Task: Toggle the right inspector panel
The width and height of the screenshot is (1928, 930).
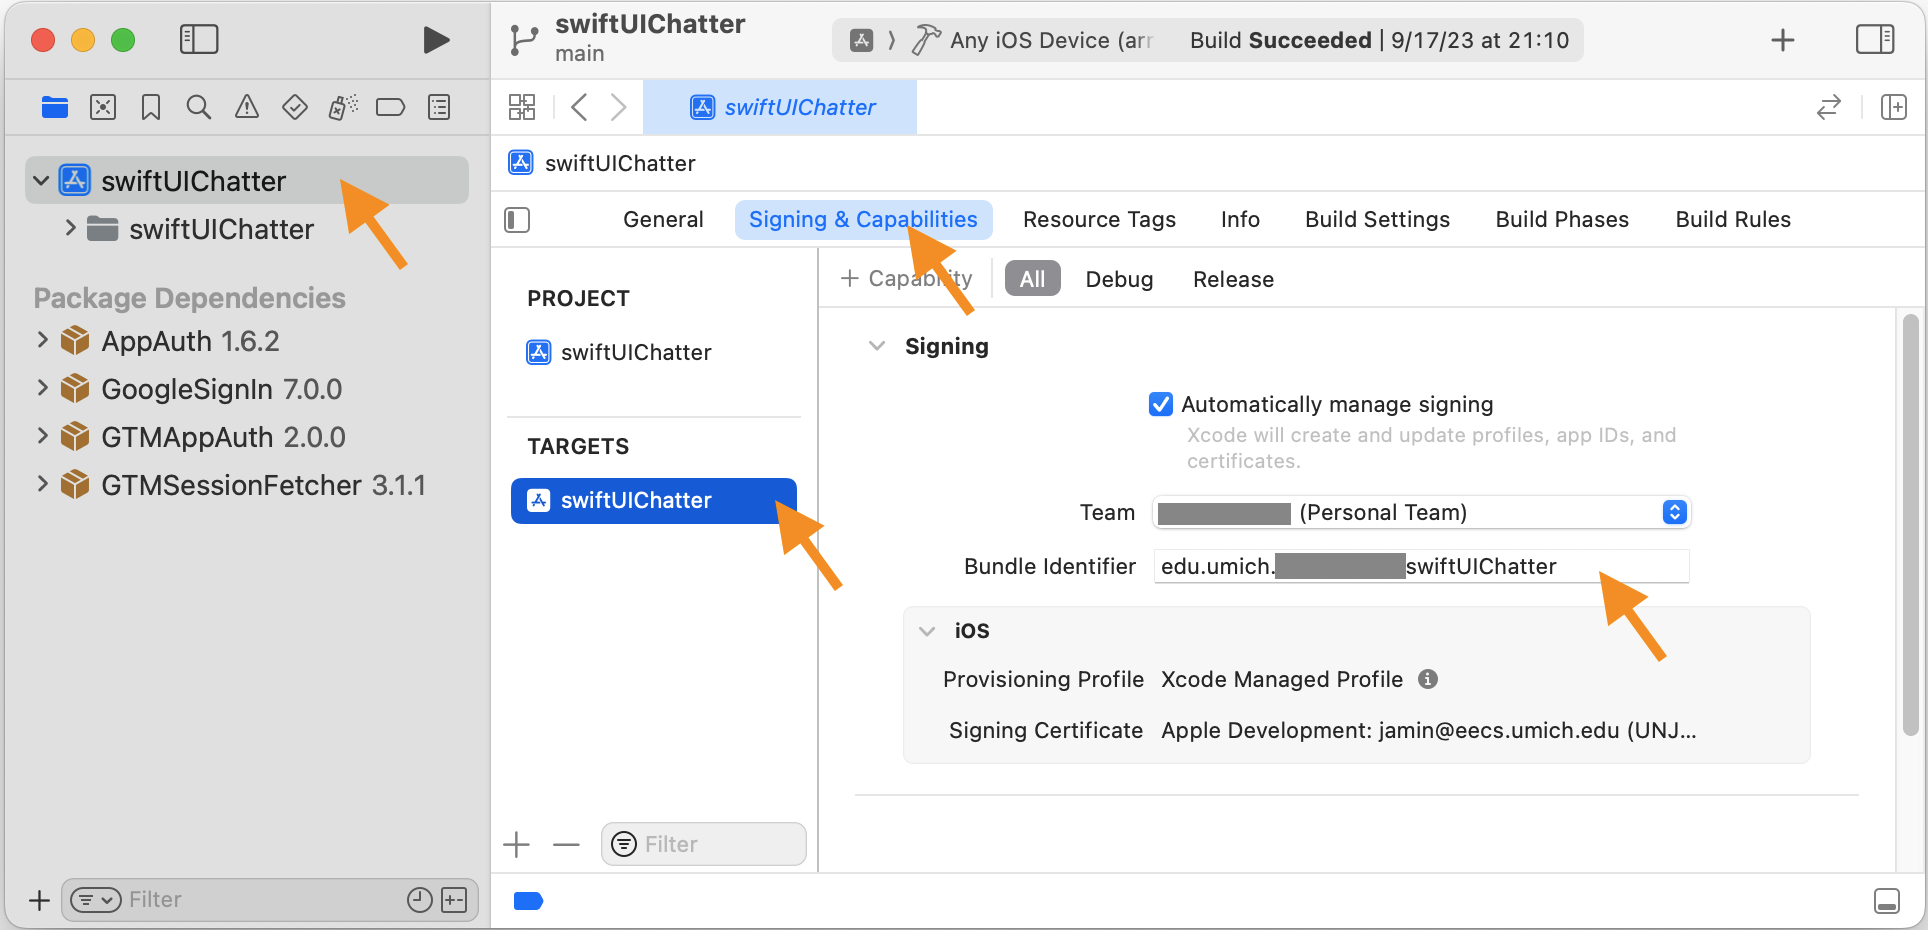Action: click(1874, 40)
